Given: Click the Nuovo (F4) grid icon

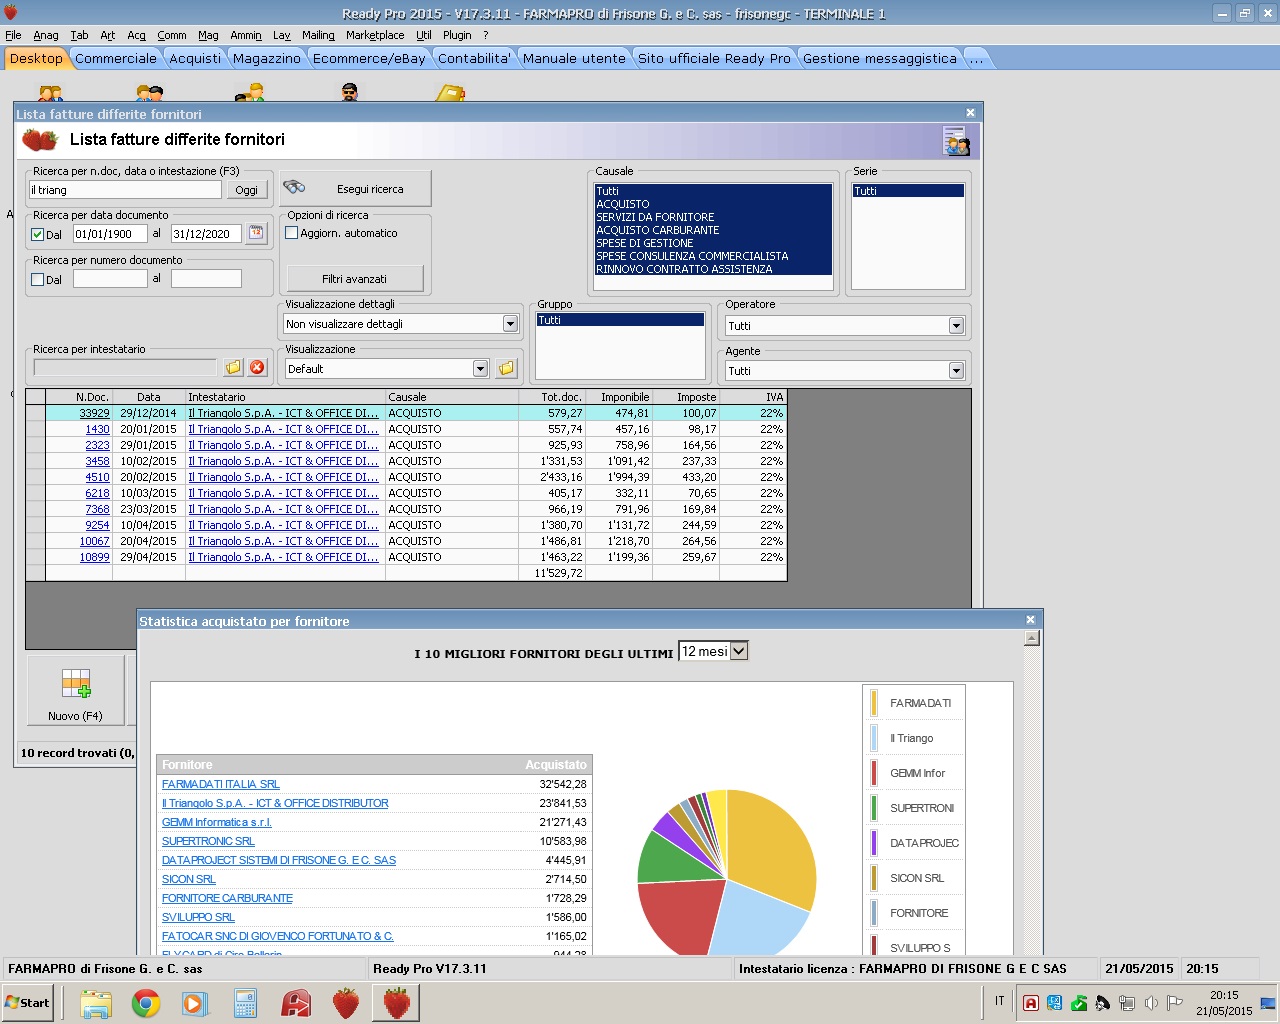Looking at the screenshot, I should [76, 684].
